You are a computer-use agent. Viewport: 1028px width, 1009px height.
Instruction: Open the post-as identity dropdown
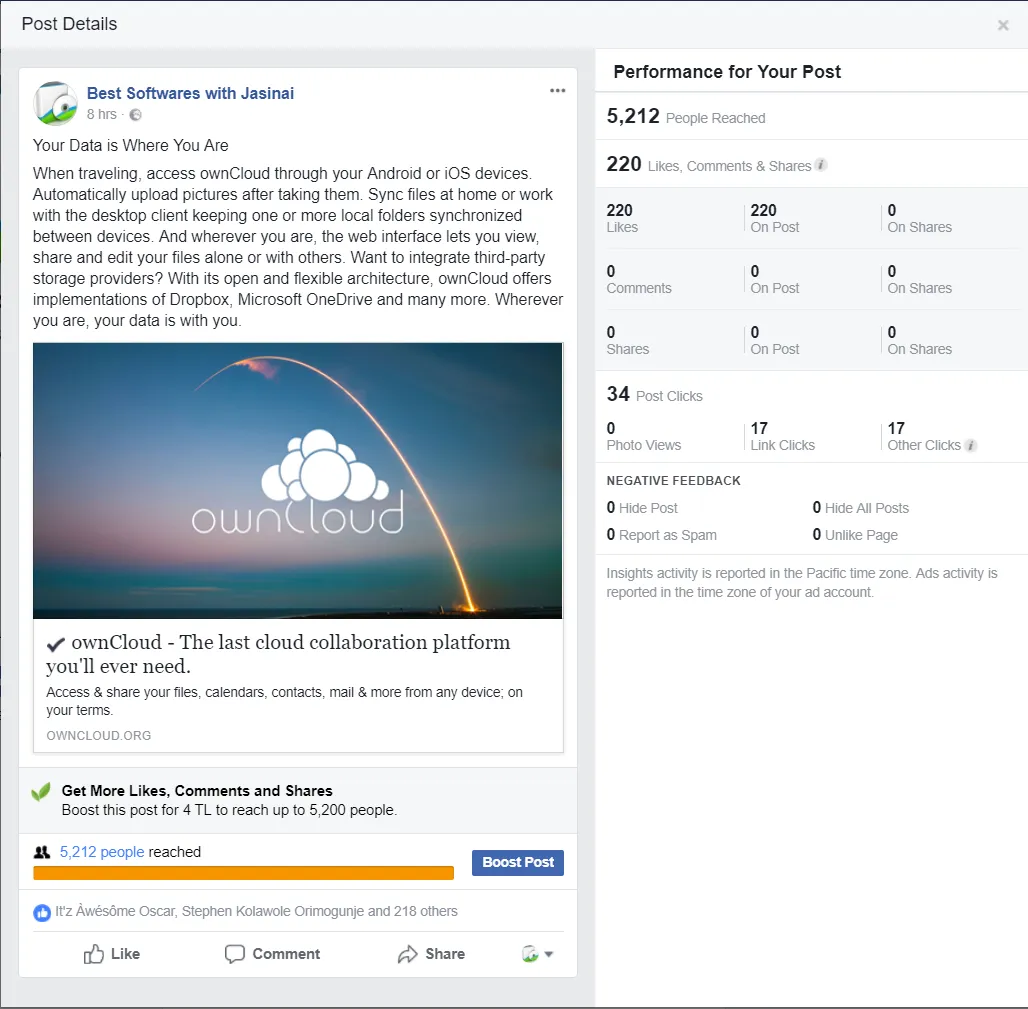point(538,954)
